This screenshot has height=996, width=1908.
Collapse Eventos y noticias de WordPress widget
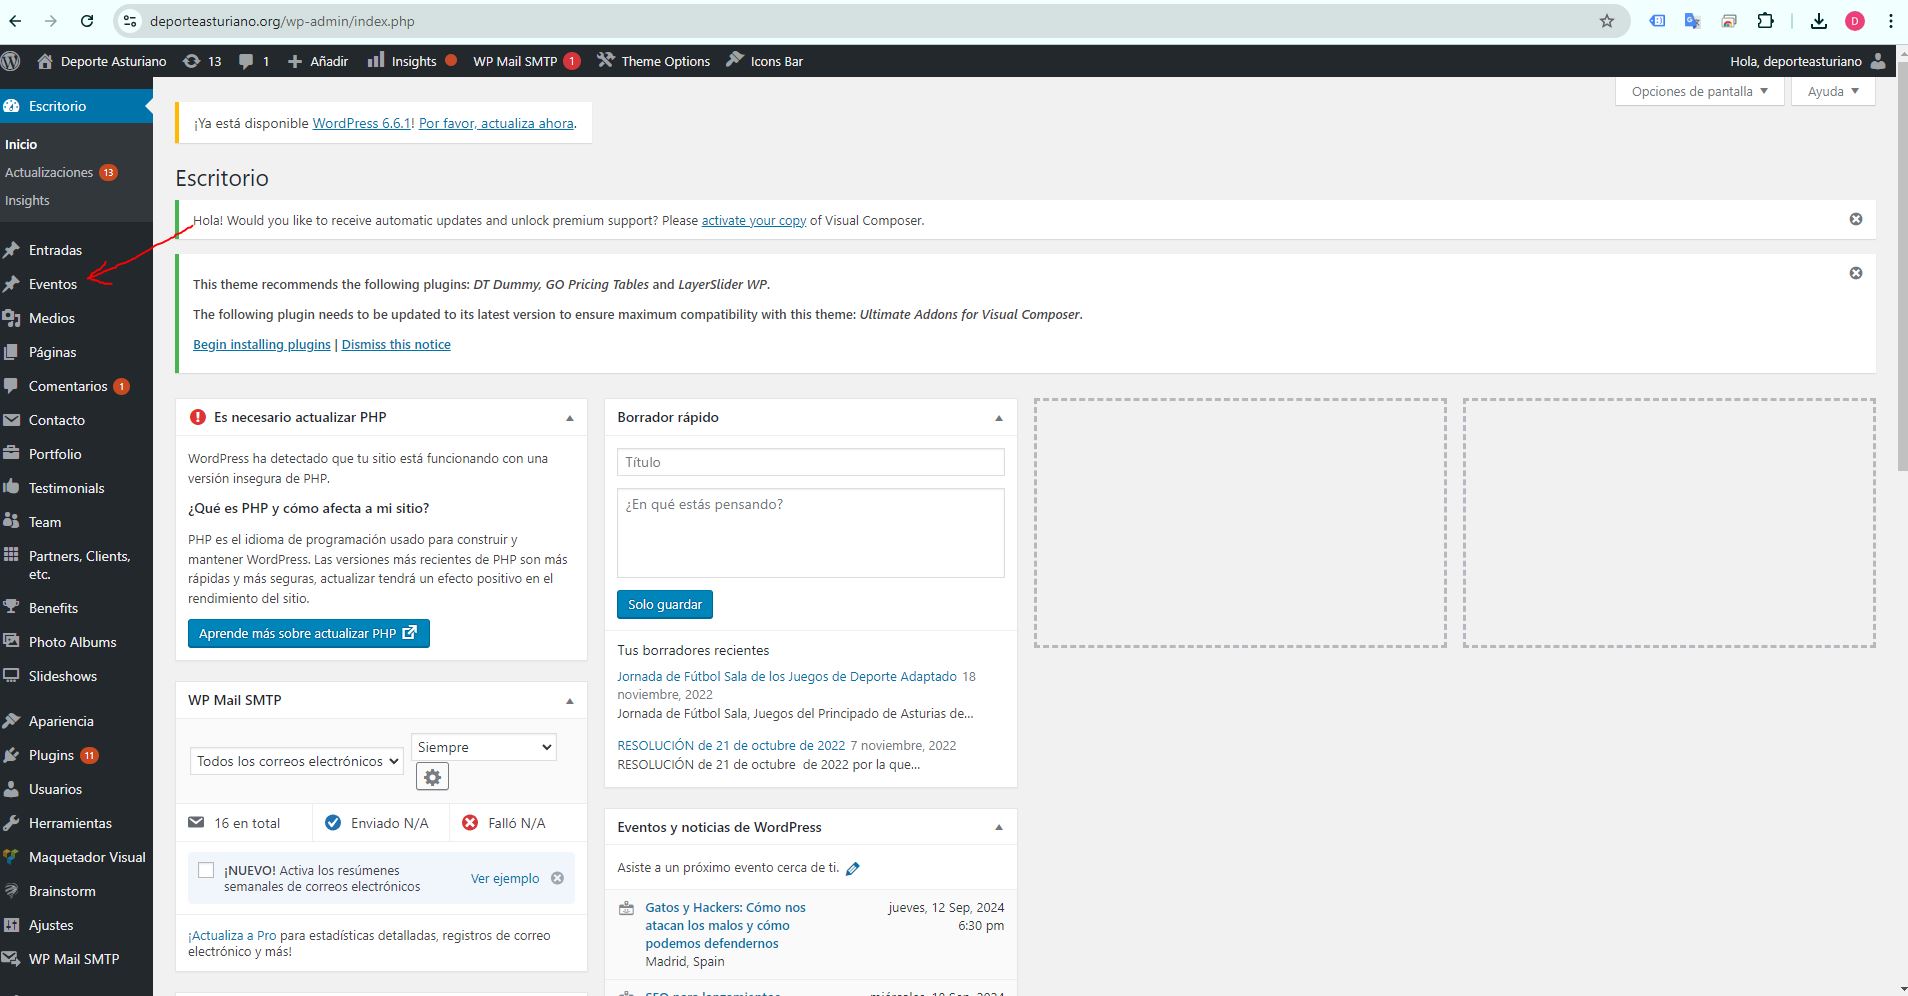[x=999, y=828]
